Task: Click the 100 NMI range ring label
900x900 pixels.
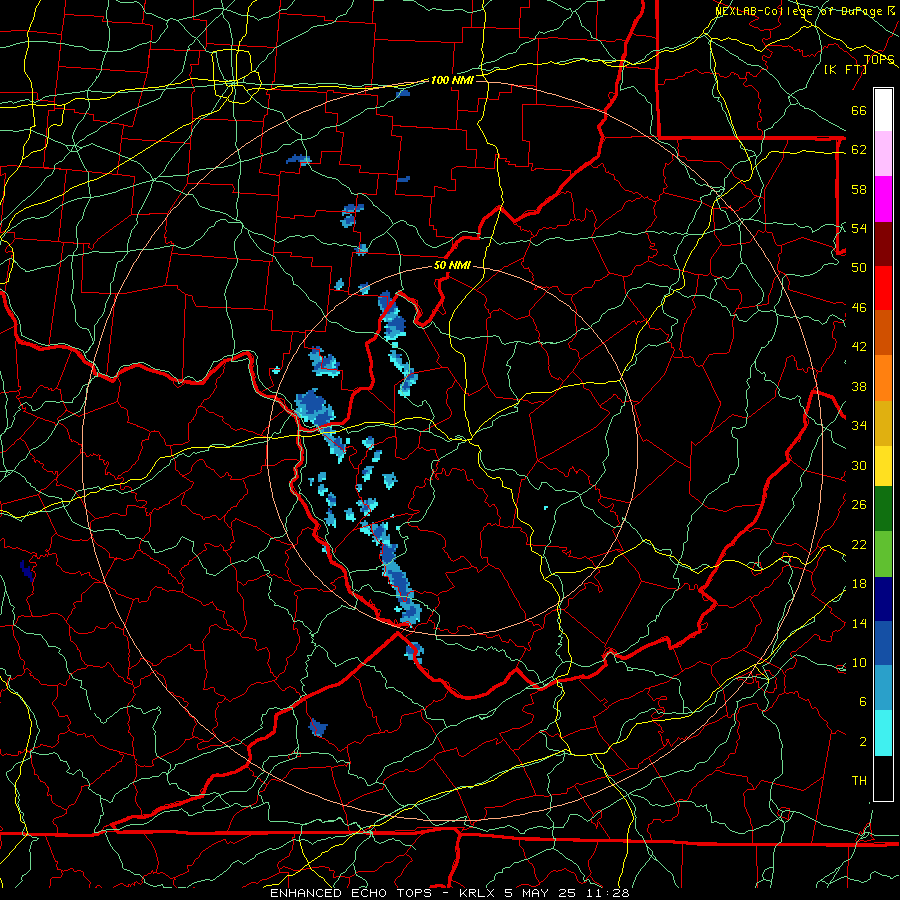Action: pyautogui.click(x=452, y=80)
